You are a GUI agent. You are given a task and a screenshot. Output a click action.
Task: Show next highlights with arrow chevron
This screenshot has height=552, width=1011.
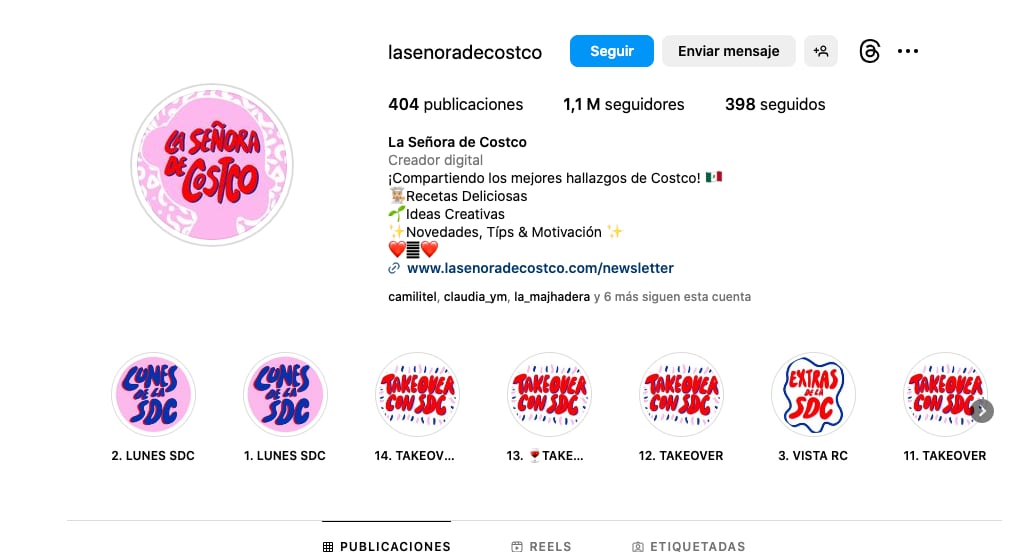coord(982,411)
